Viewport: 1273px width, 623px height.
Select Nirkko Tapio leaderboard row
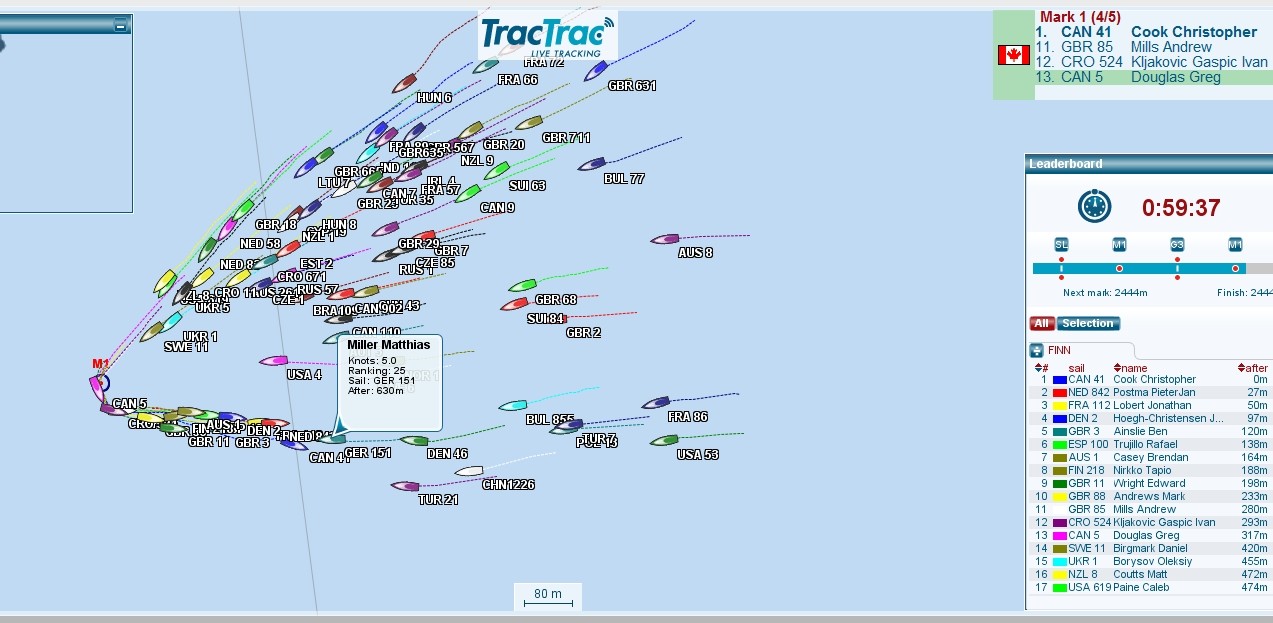(x=1149, y=471)
